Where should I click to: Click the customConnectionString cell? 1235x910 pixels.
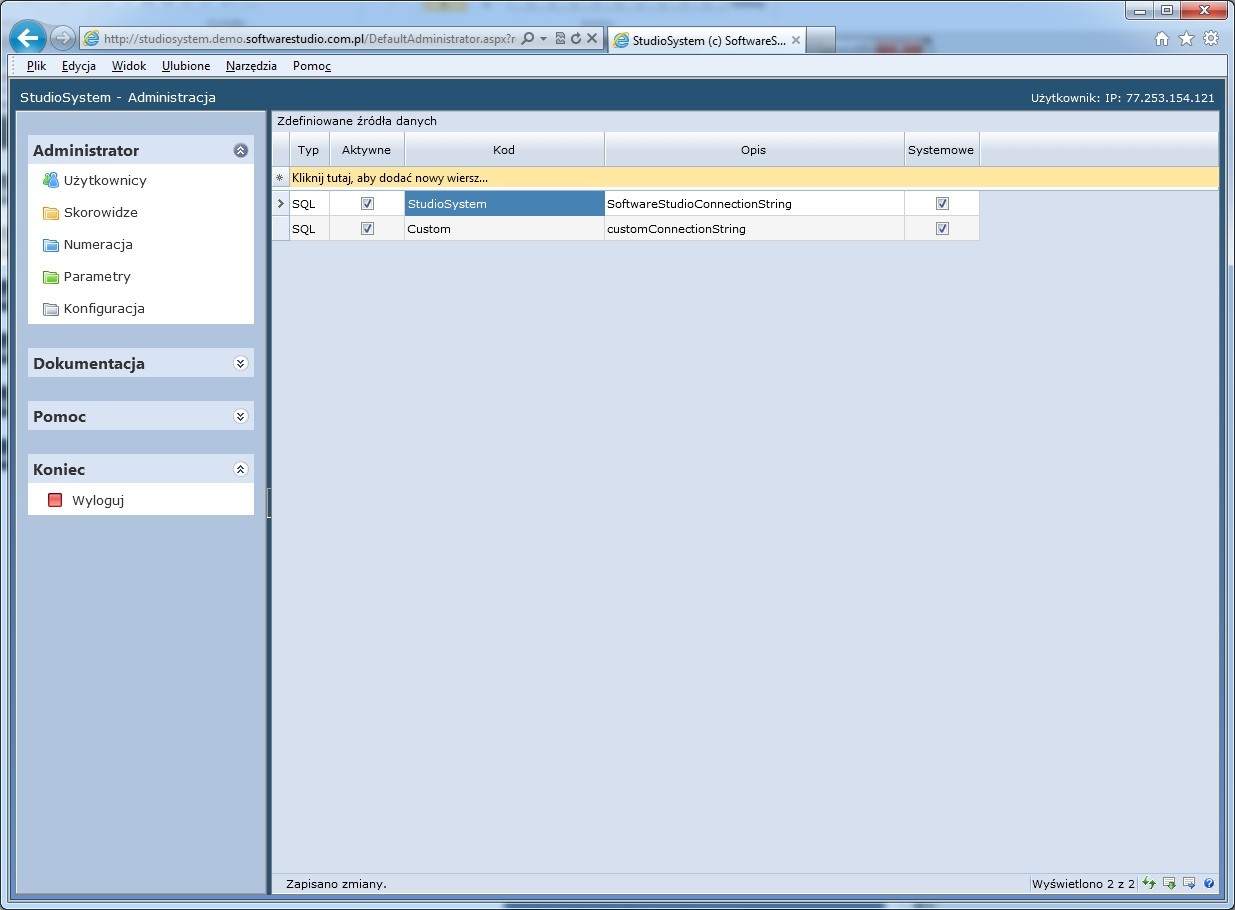tap(754, 228)
